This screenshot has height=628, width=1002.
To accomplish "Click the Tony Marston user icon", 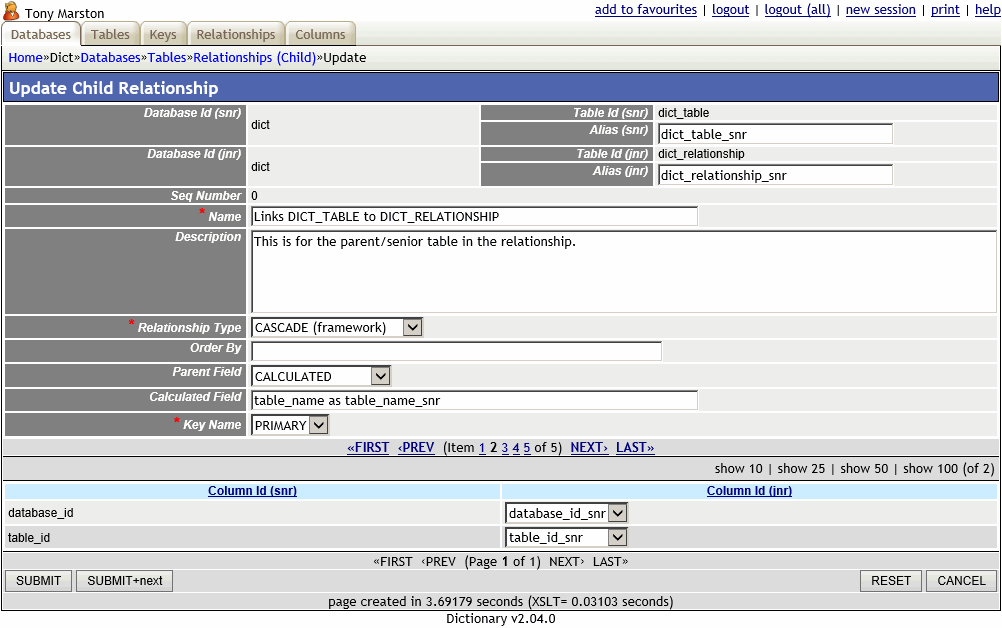I will [x=11, y=13].
